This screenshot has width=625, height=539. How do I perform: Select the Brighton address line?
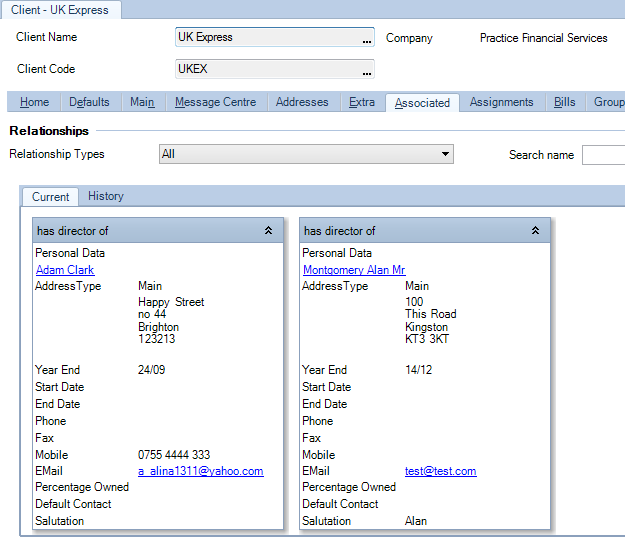tap(159, 327)
